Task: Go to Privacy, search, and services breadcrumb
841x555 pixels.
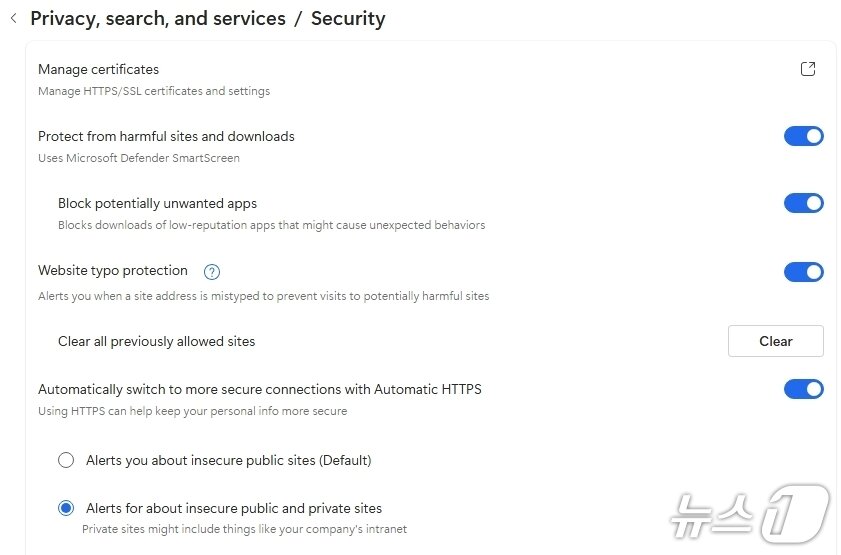Action: click(x=158, y=18)
